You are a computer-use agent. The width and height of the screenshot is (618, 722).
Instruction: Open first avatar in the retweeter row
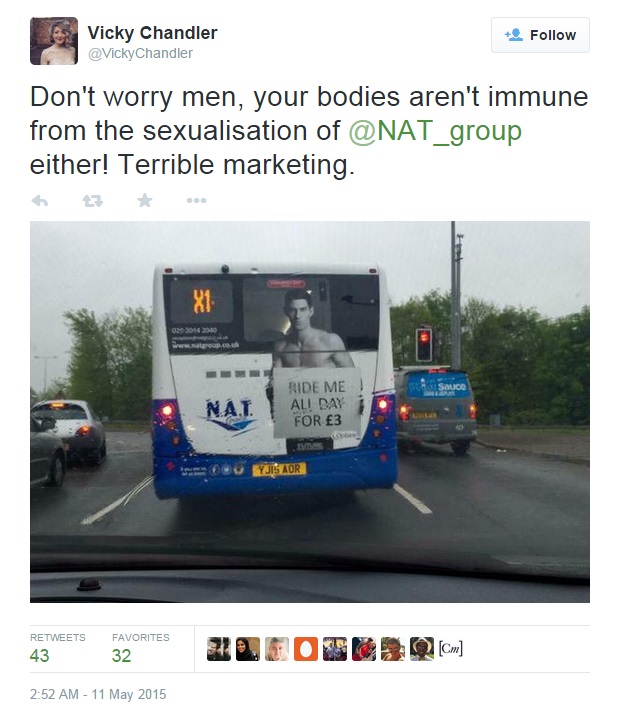pyautogui.click(x=219, y=649)
